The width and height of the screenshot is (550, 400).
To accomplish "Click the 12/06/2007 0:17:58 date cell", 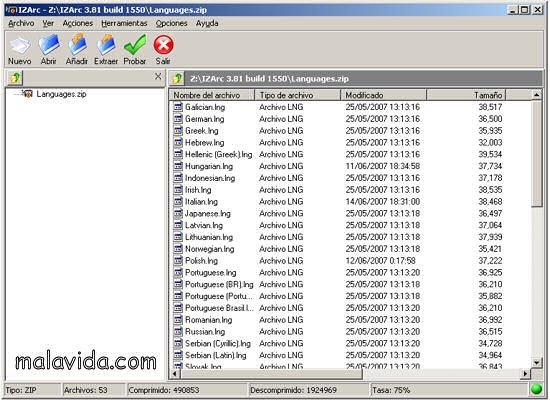I will click(381, 261).
